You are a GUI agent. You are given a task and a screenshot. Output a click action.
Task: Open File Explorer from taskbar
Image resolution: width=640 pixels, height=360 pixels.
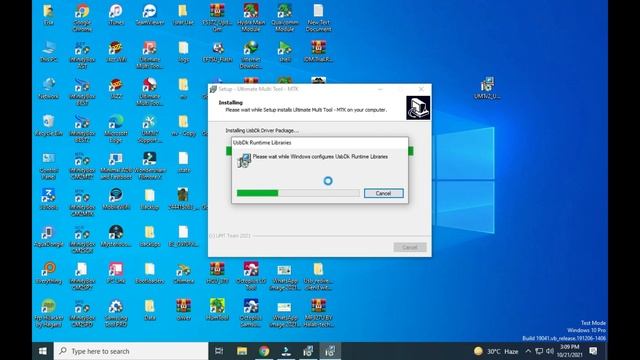tap(242, 351)
